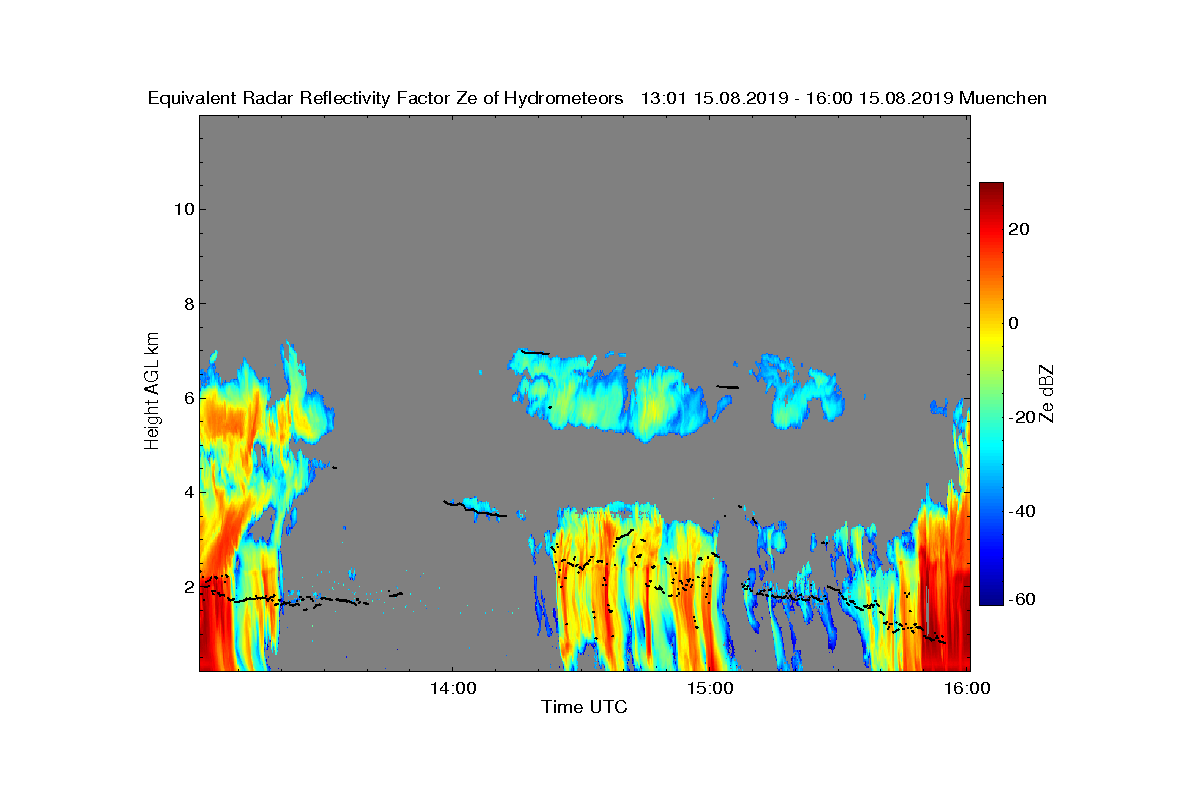Click the colorbar tick label 20
Viewport: 1200px width, 800px height.
coord(1019,229)
